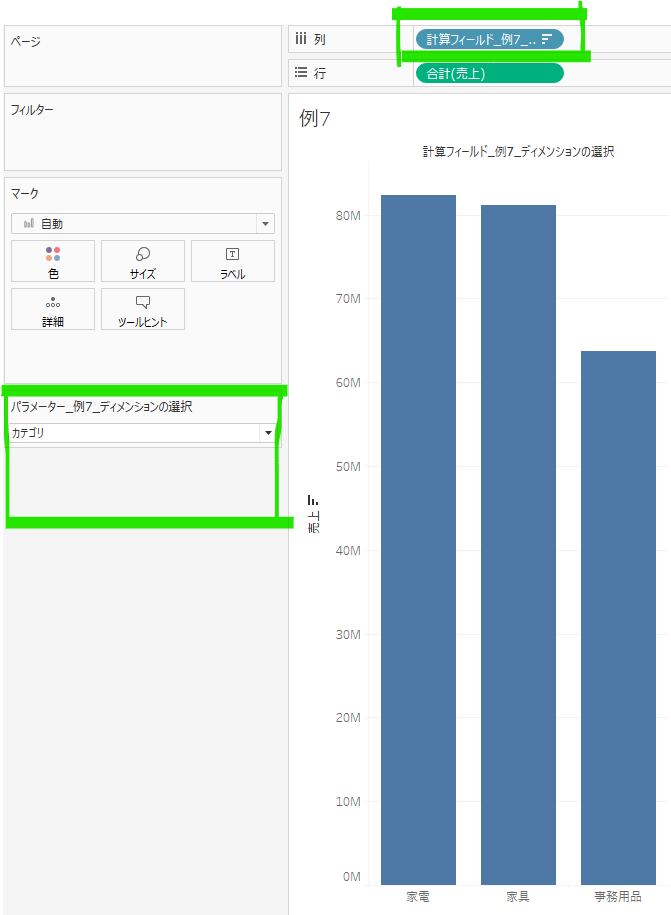Select the 事務用品 bar in the chart
Viewport: 671px width, 915px height.
pyautogui.click(x=618, y=617)
